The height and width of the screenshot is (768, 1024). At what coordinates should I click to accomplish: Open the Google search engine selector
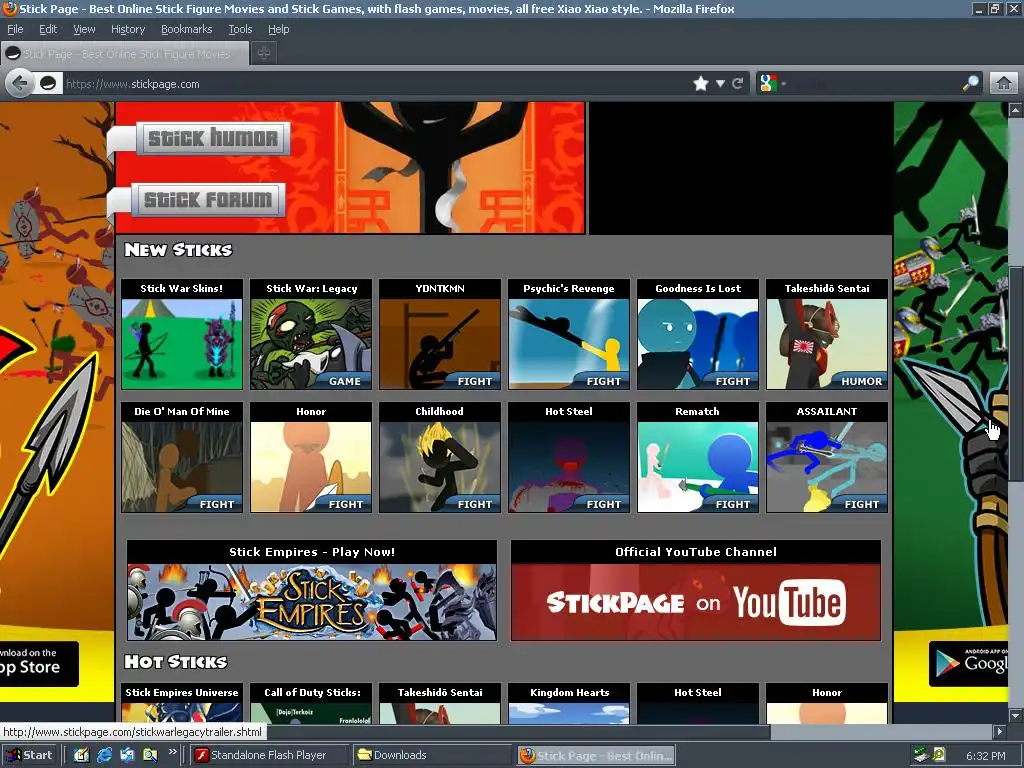[773, 84]
